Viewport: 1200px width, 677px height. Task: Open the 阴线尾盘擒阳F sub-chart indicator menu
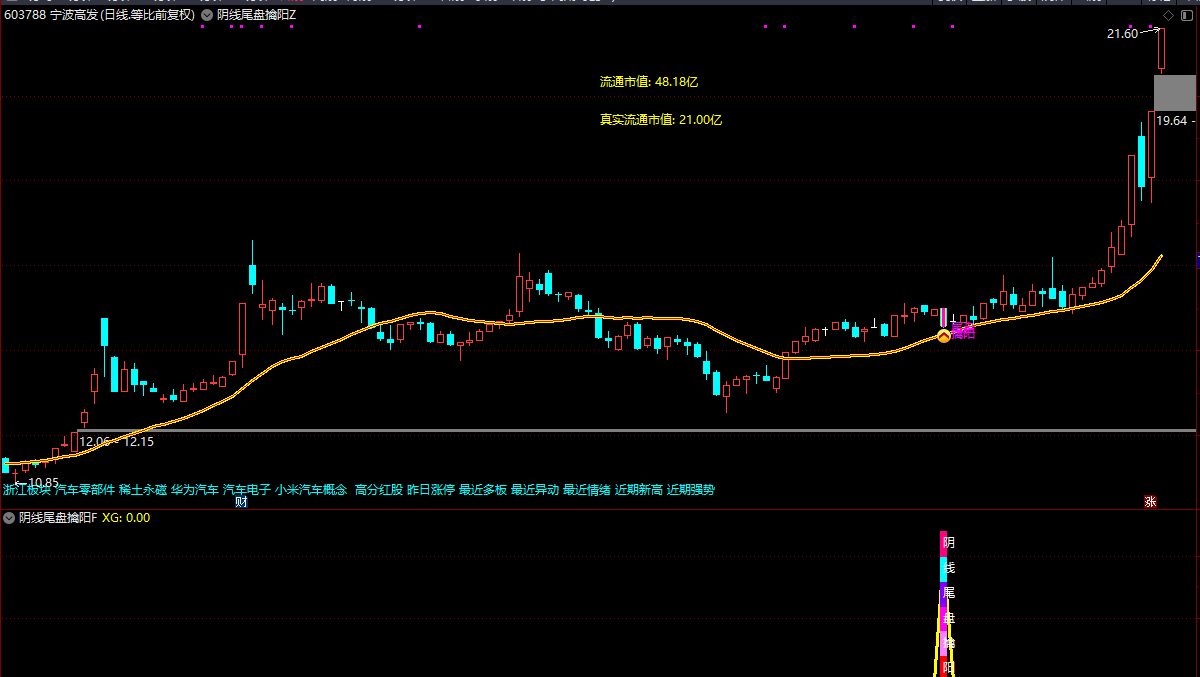[9, 518]
